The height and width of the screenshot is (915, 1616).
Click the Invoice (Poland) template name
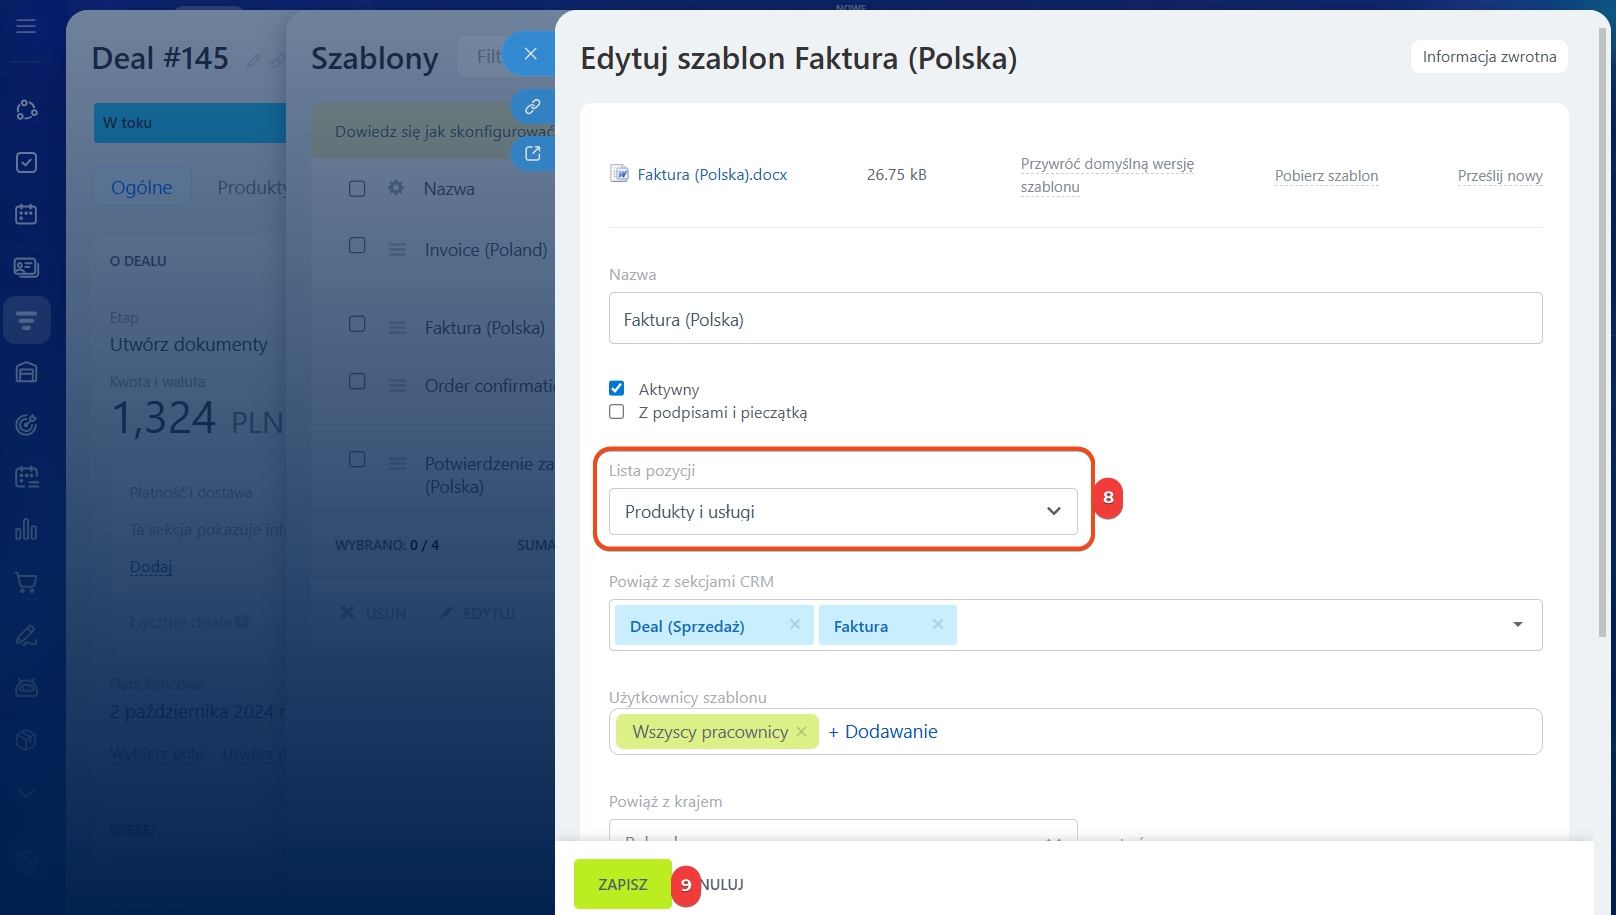[x=486, y=250]
